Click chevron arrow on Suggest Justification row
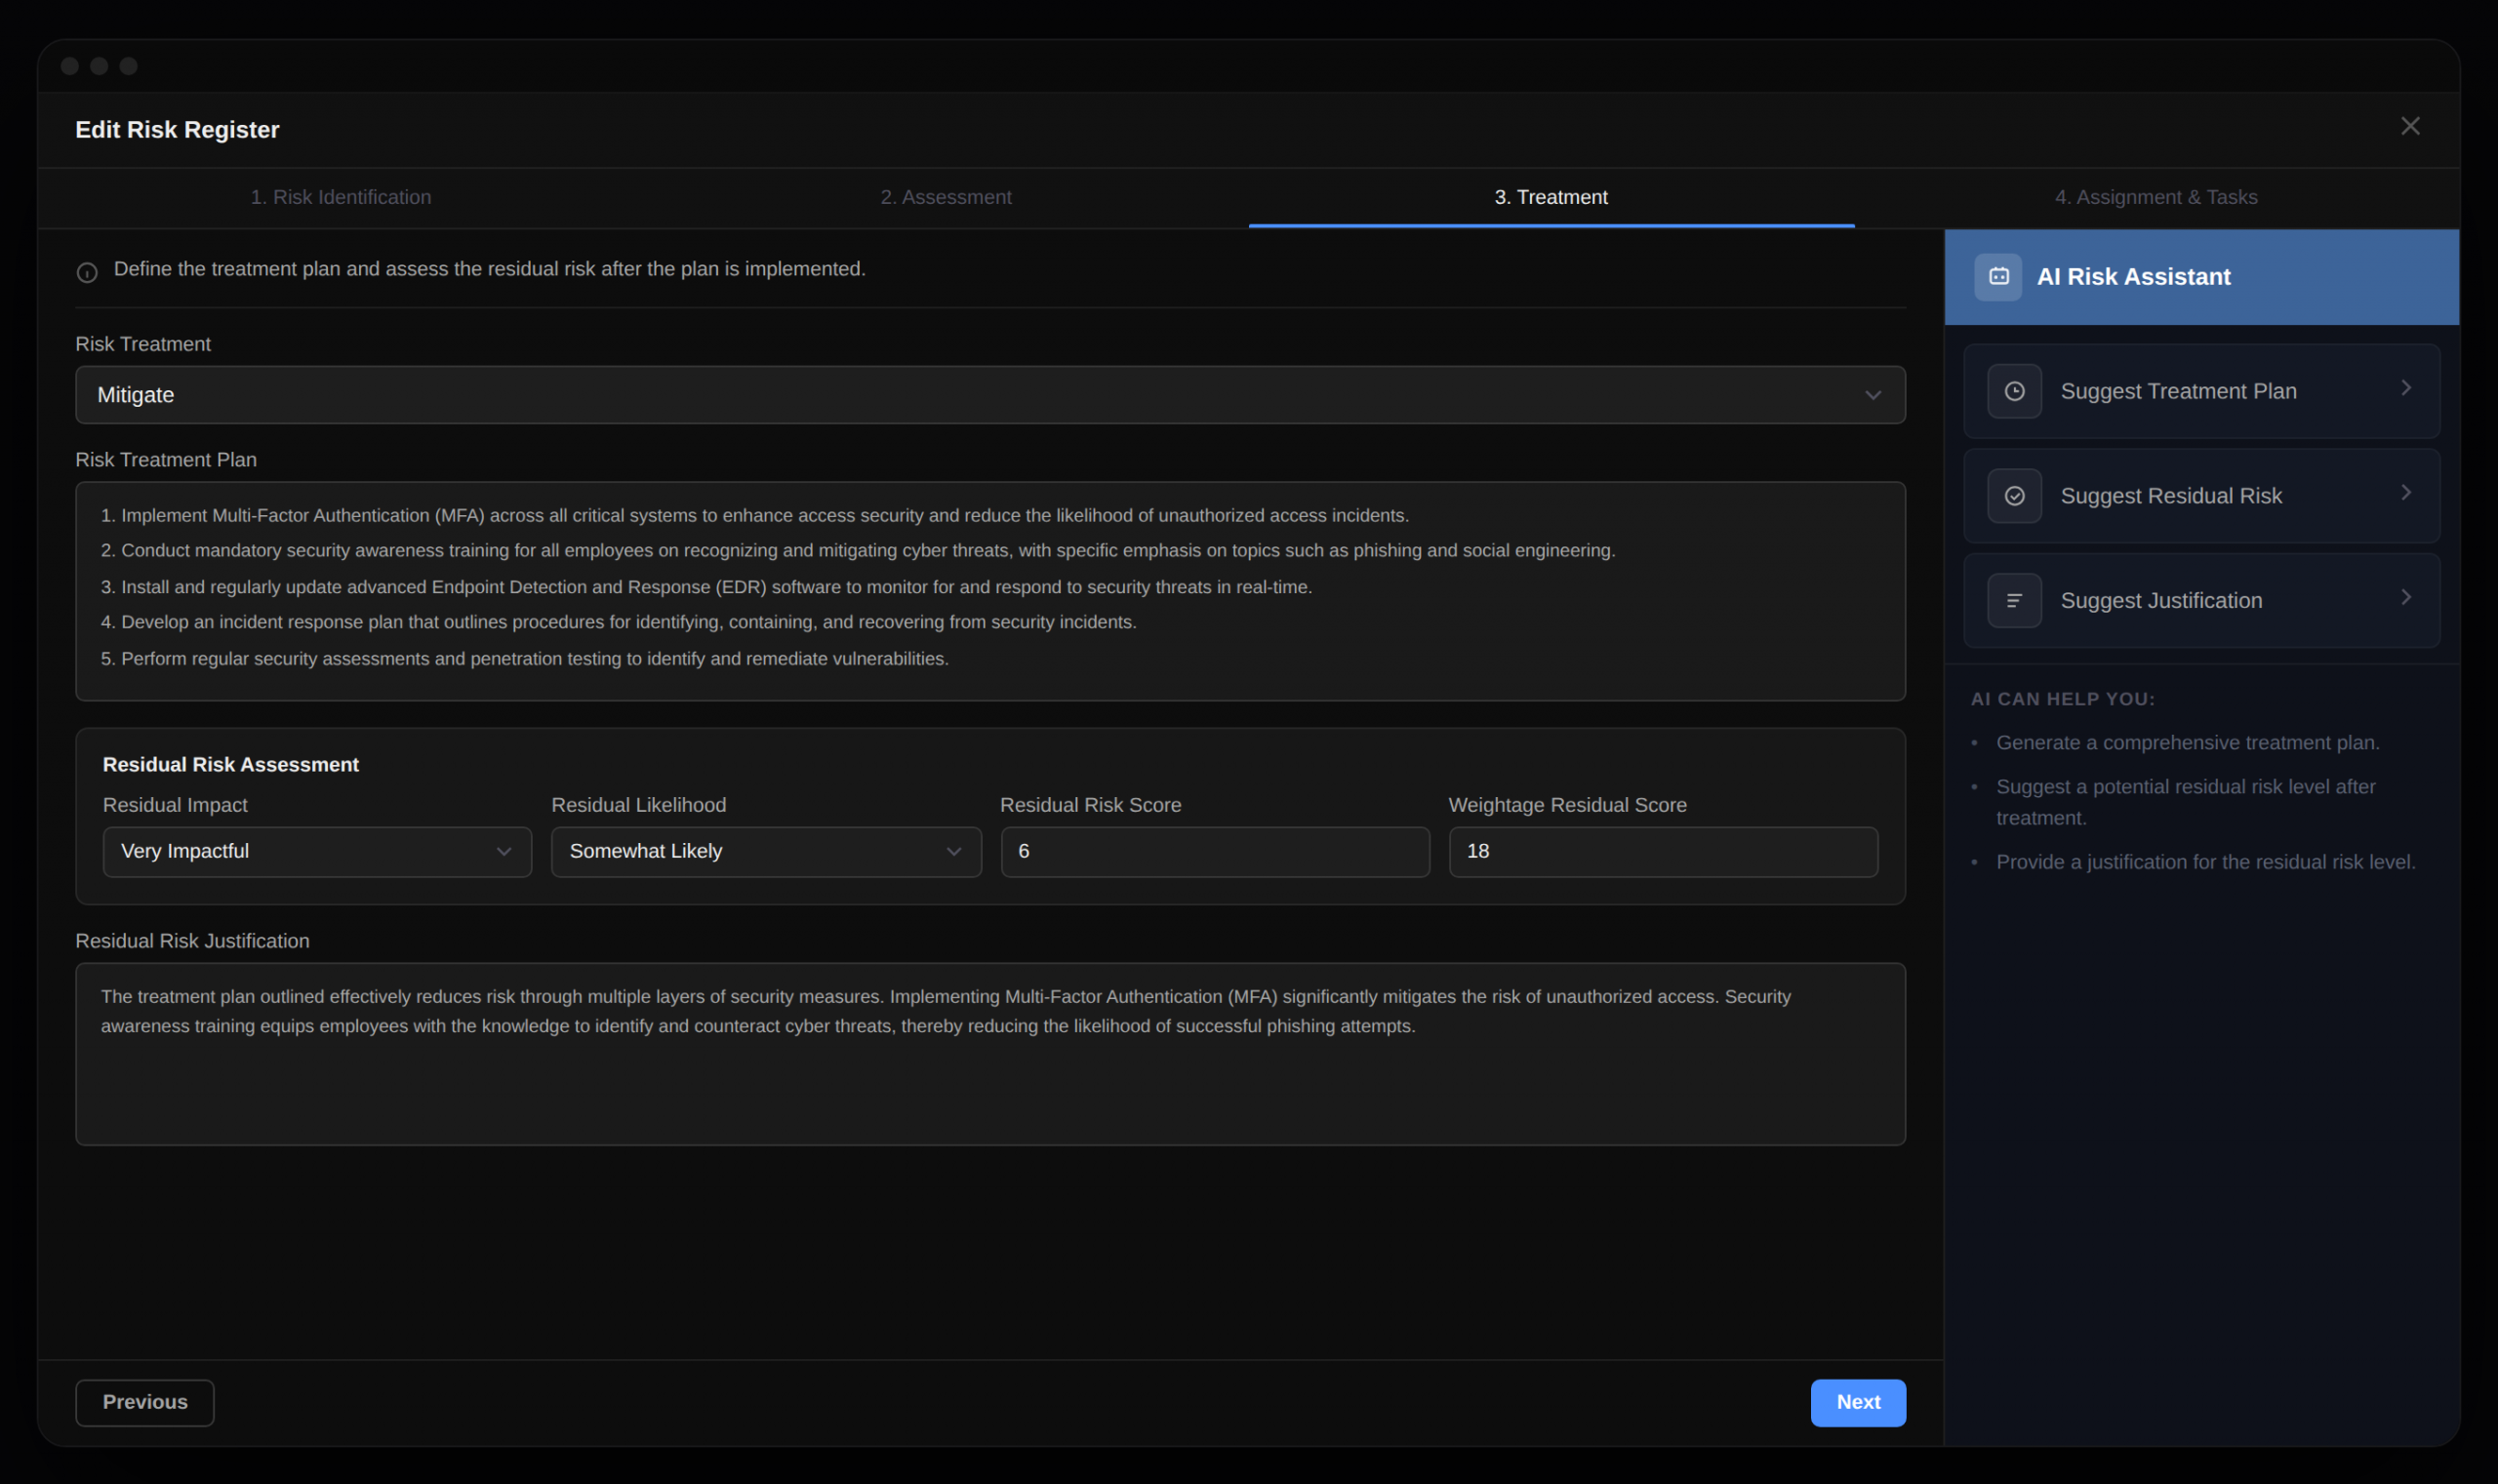 click(2405, 597)
